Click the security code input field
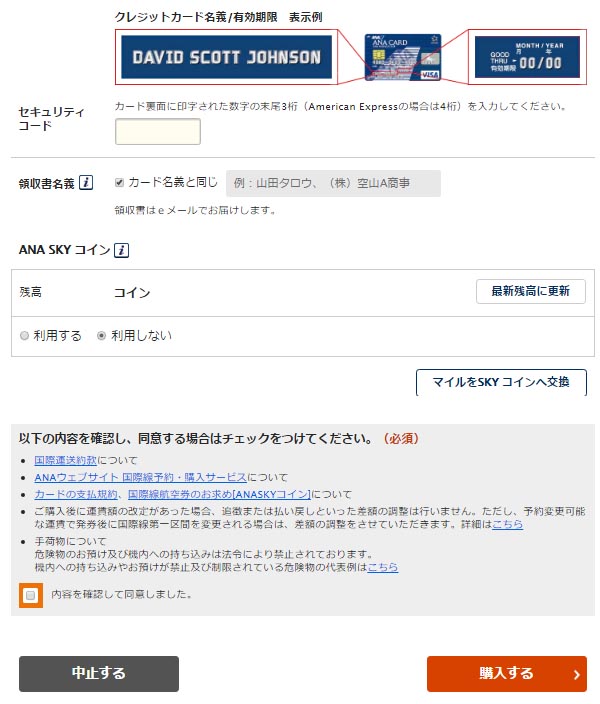This screenshot has width=600, height=704. click(158, 132)
